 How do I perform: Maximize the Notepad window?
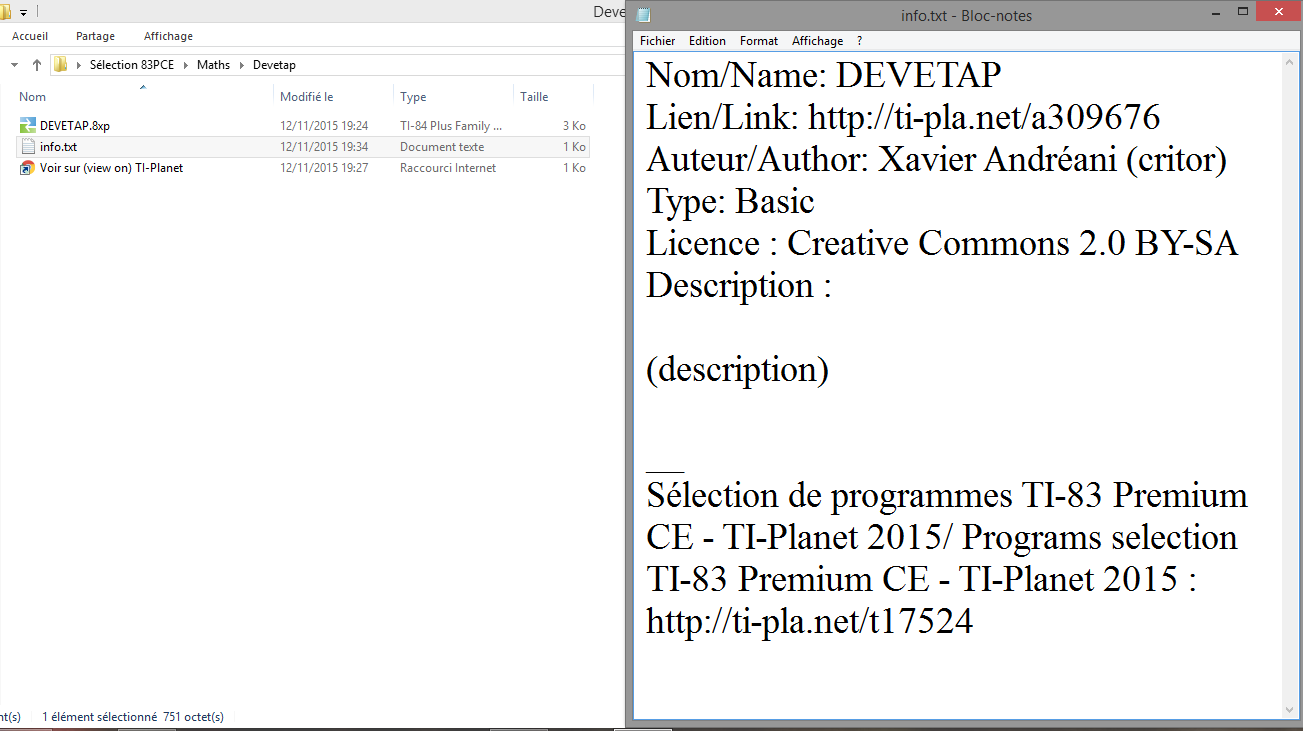pyautogui.click(x=1243, y=12)
